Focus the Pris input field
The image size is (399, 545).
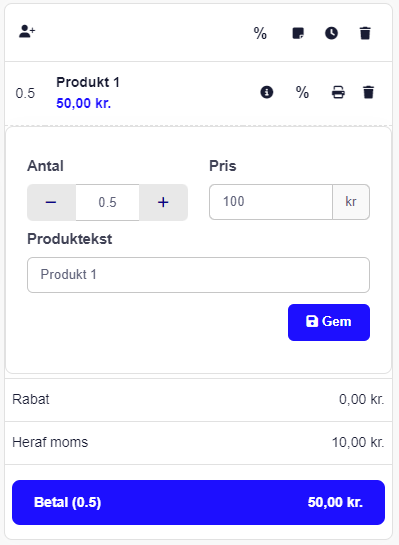point(271,202)
